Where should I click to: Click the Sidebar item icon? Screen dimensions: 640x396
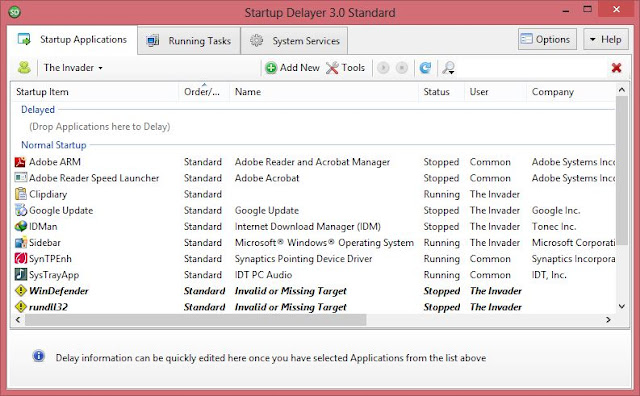coord(20,242)
